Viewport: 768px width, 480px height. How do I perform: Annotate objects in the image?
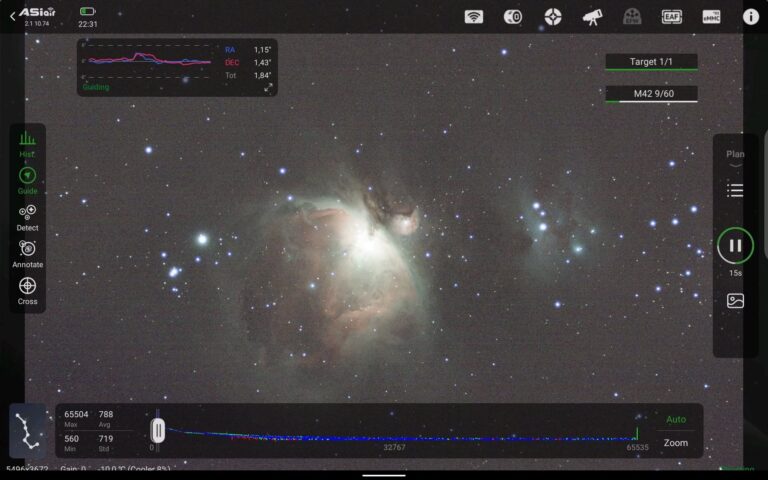point(27,254)
